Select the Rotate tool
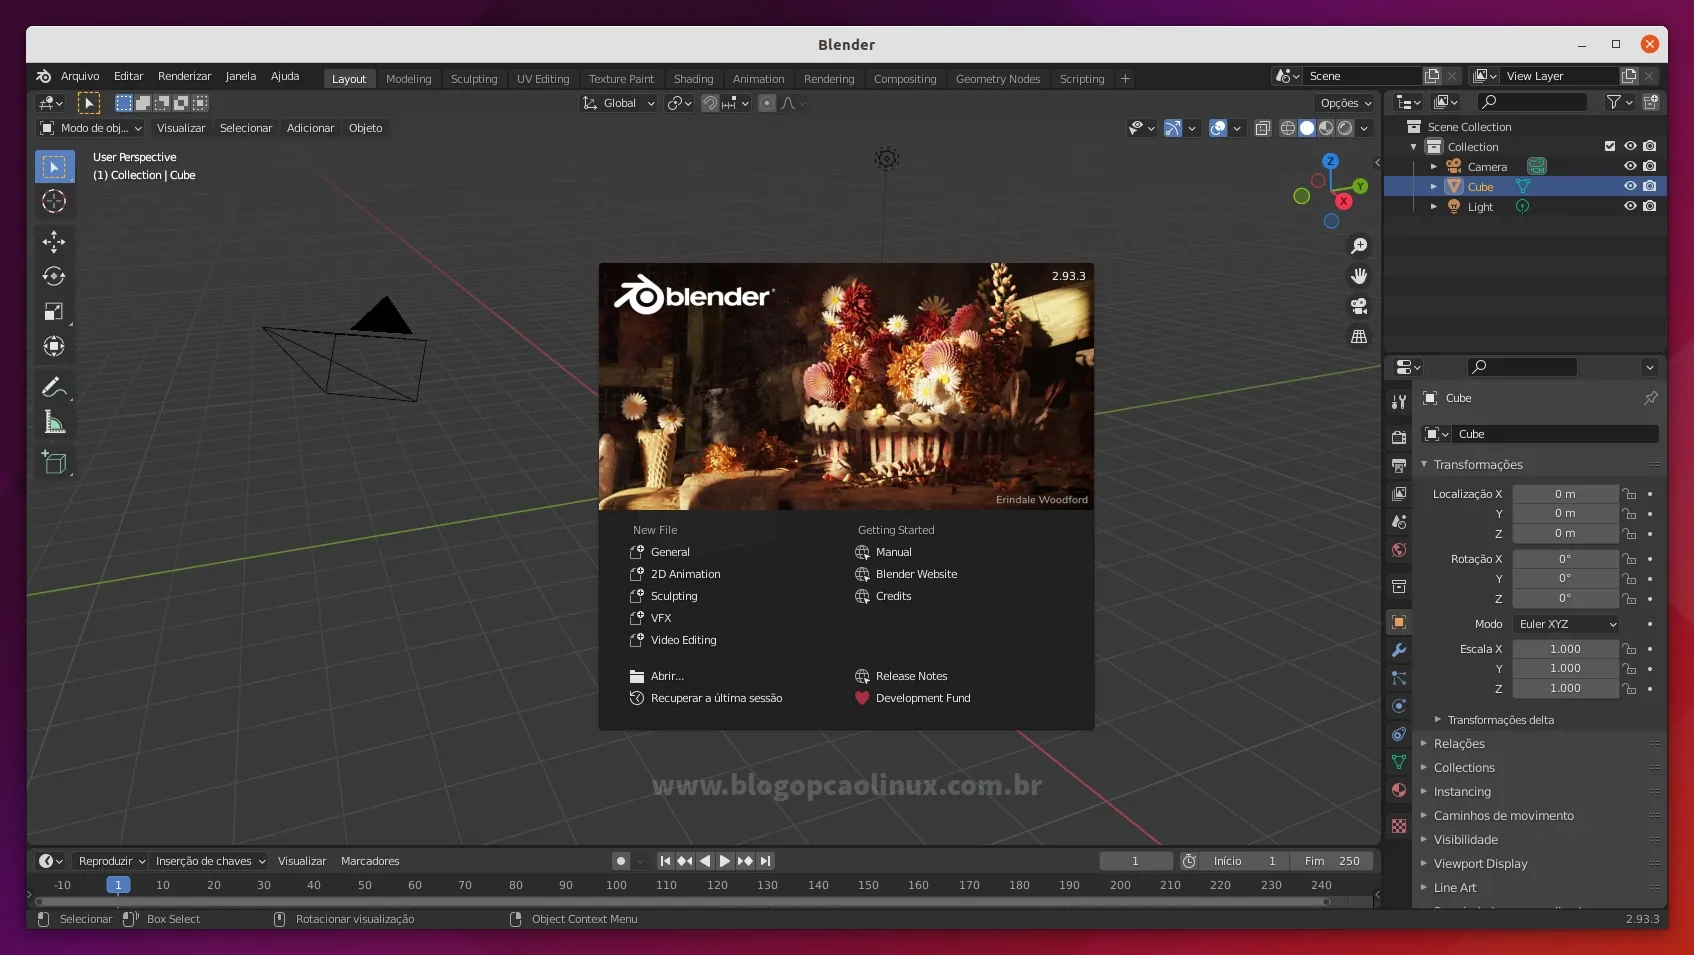This screenshot has width=1694, height=955. 54,276
